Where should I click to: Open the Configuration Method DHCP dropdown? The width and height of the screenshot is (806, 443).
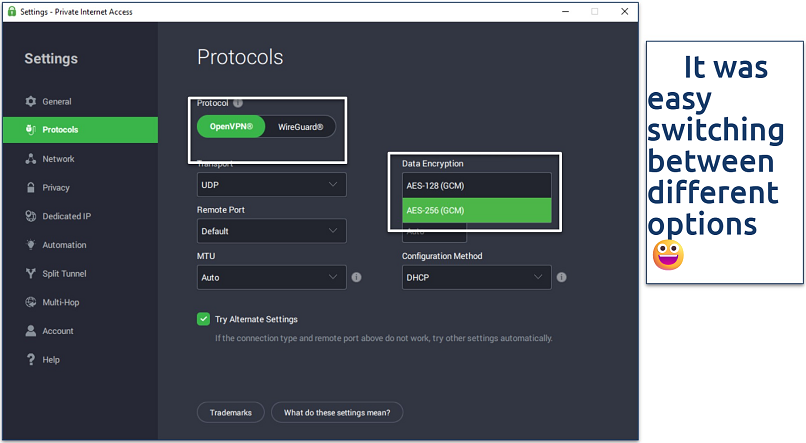[477, 277]
